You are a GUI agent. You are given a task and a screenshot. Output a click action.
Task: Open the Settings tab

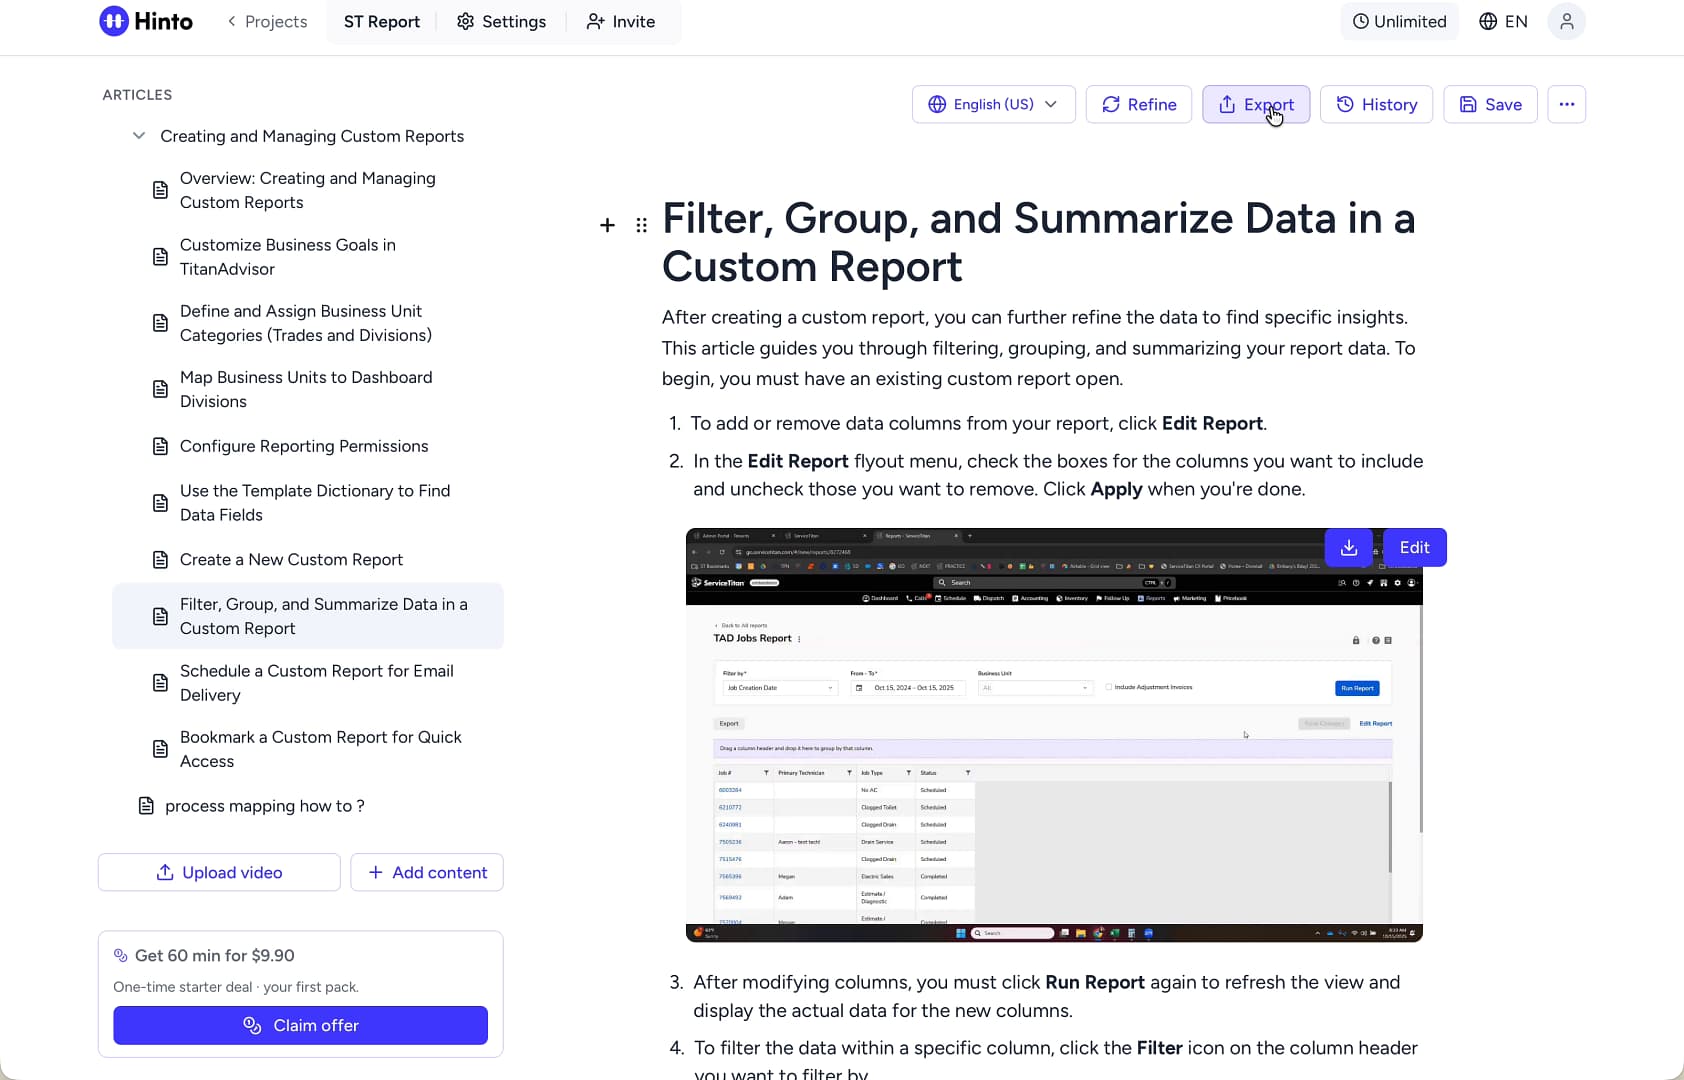(501, 21)
